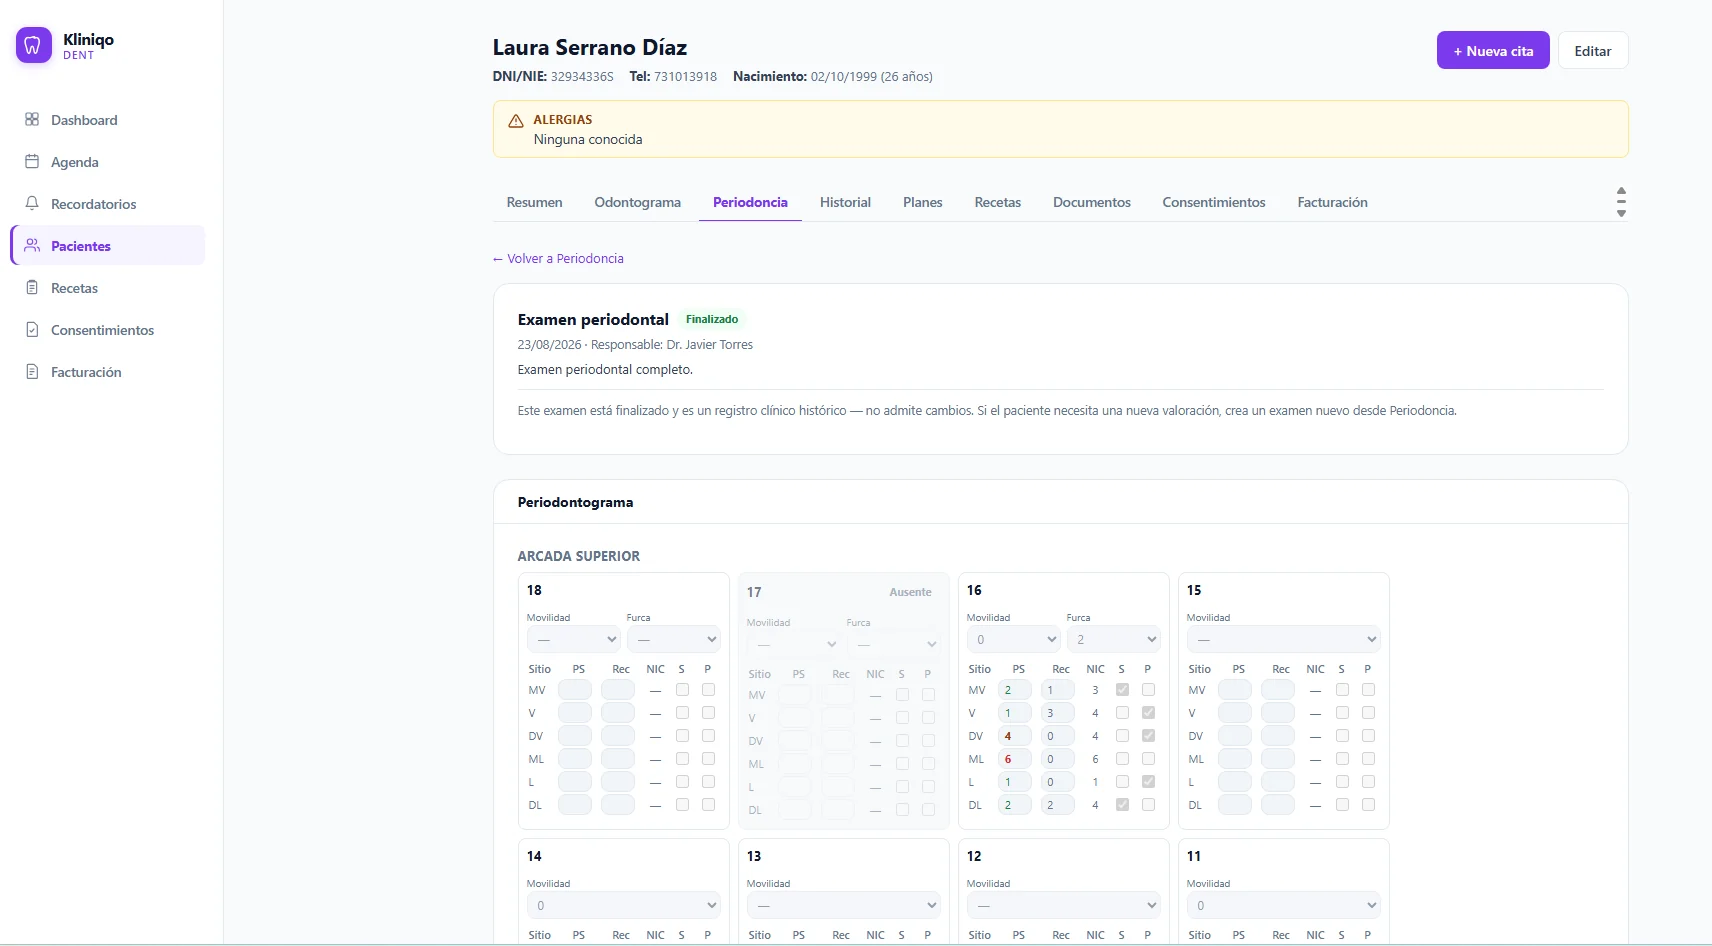
Task: Click the Nueva cita button
Action: pos(1493,50)
